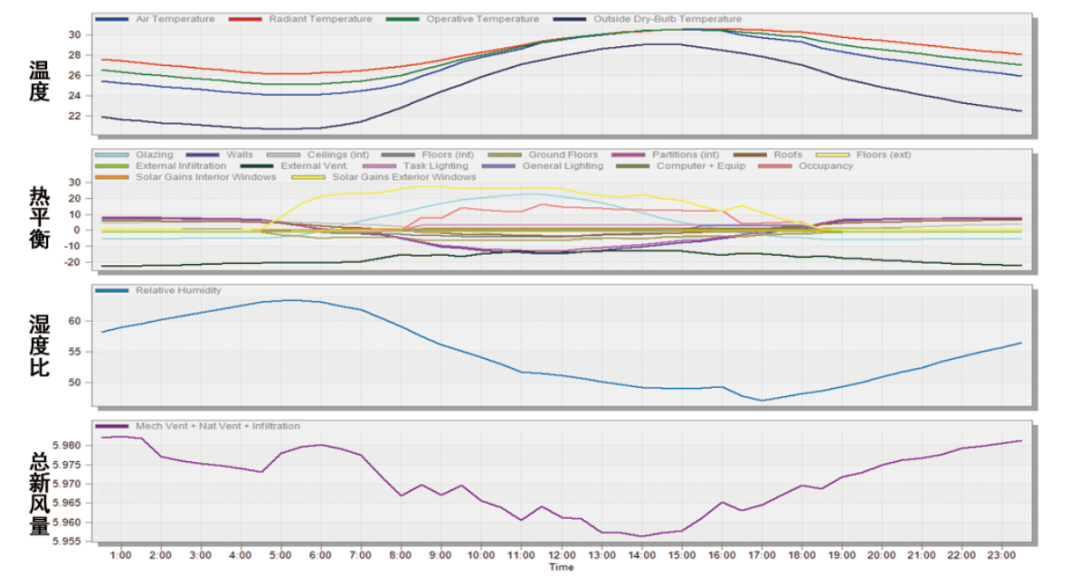
Task: Select External Infiltration legend entry
Action: [180, 166]
